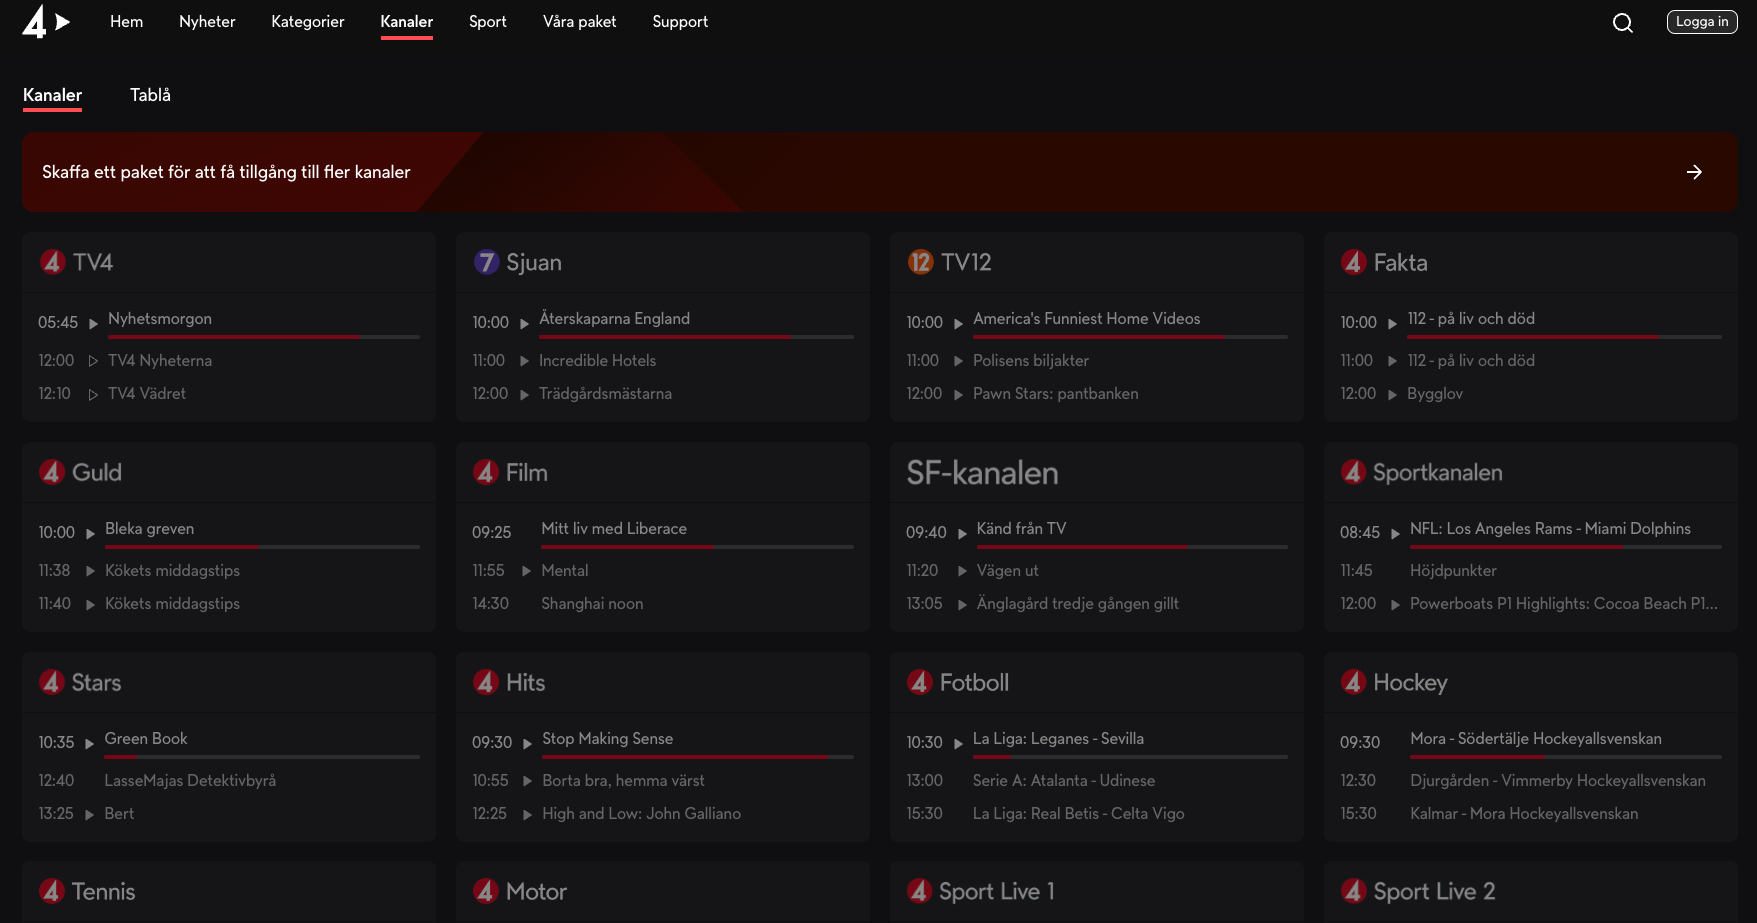The image size is (1757, 923).
Task: Open the Våra paket page
Action: point(579,21)
